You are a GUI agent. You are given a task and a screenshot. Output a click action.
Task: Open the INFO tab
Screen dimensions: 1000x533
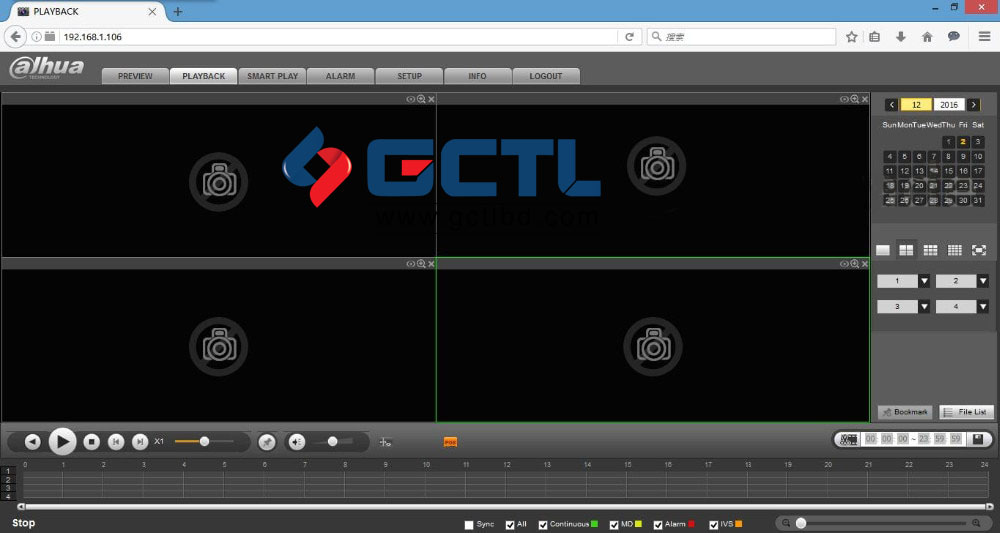click(x=478, y=76)
